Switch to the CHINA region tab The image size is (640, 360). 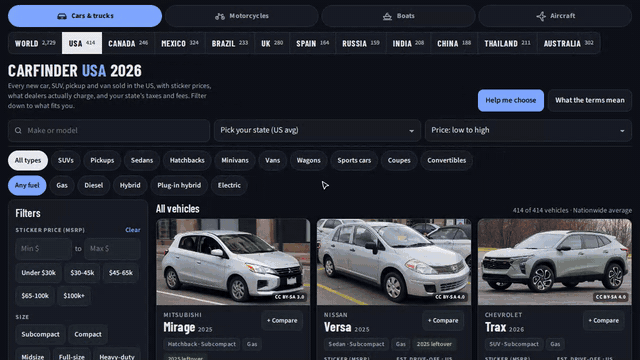point(454,43)
